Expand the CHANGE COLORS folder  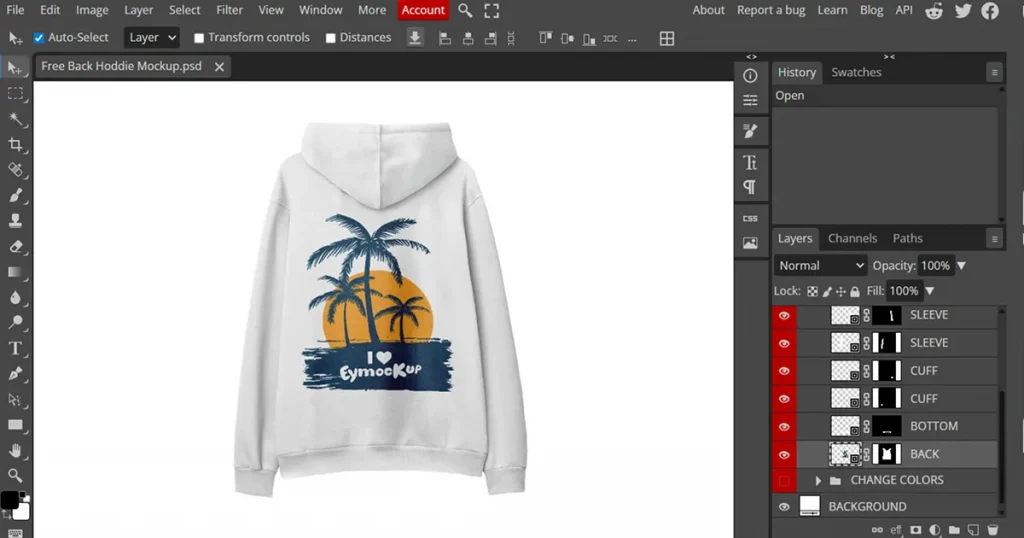click(818, 481)
